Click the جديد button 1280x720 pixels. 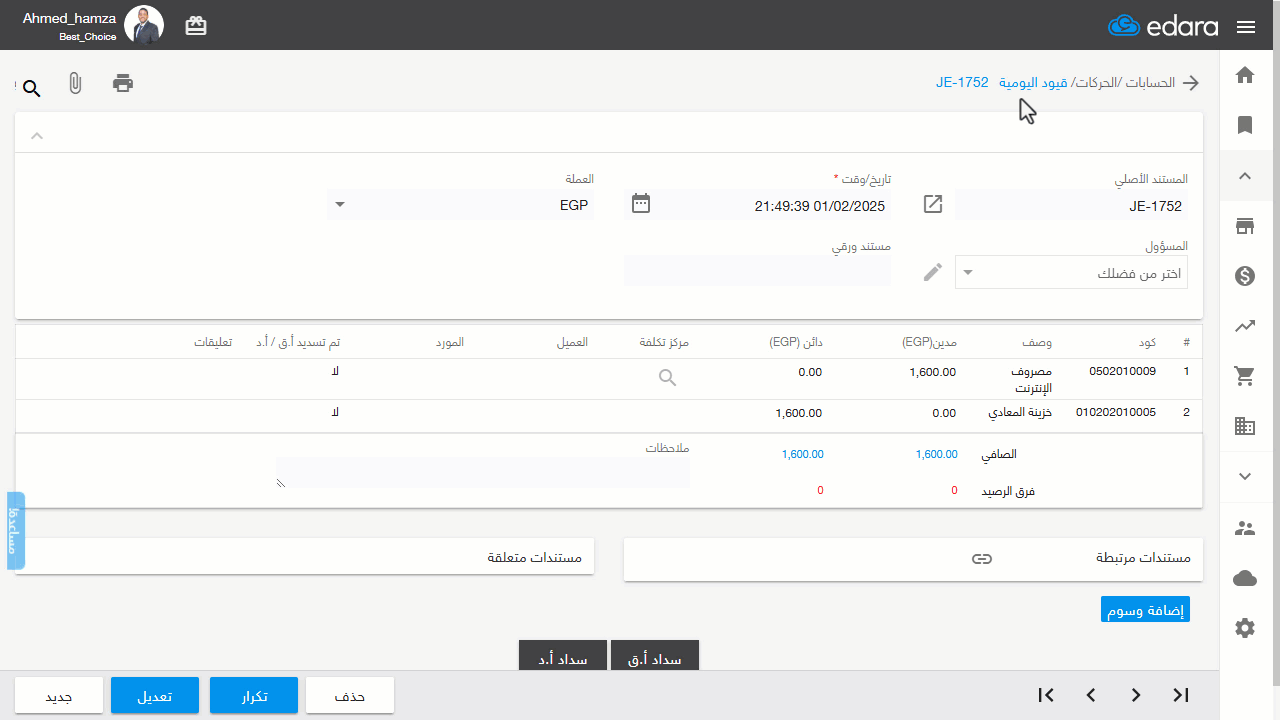[59, 696]
